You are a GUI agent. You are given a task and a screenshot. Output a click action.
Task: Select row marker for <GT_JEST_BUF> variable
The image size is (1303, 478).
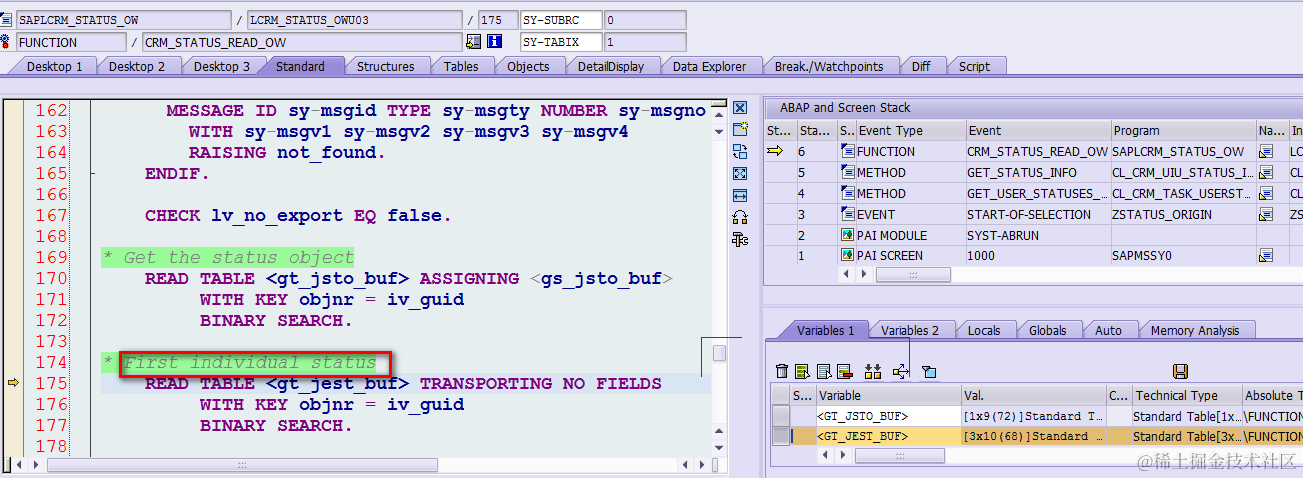point(780,436)
